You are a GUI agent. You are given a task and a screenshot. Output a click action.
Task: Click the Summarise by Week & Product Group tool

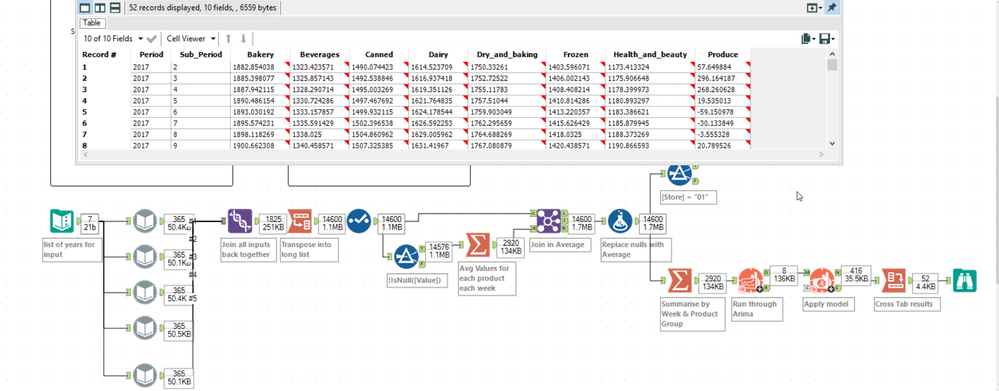[680, 281]
